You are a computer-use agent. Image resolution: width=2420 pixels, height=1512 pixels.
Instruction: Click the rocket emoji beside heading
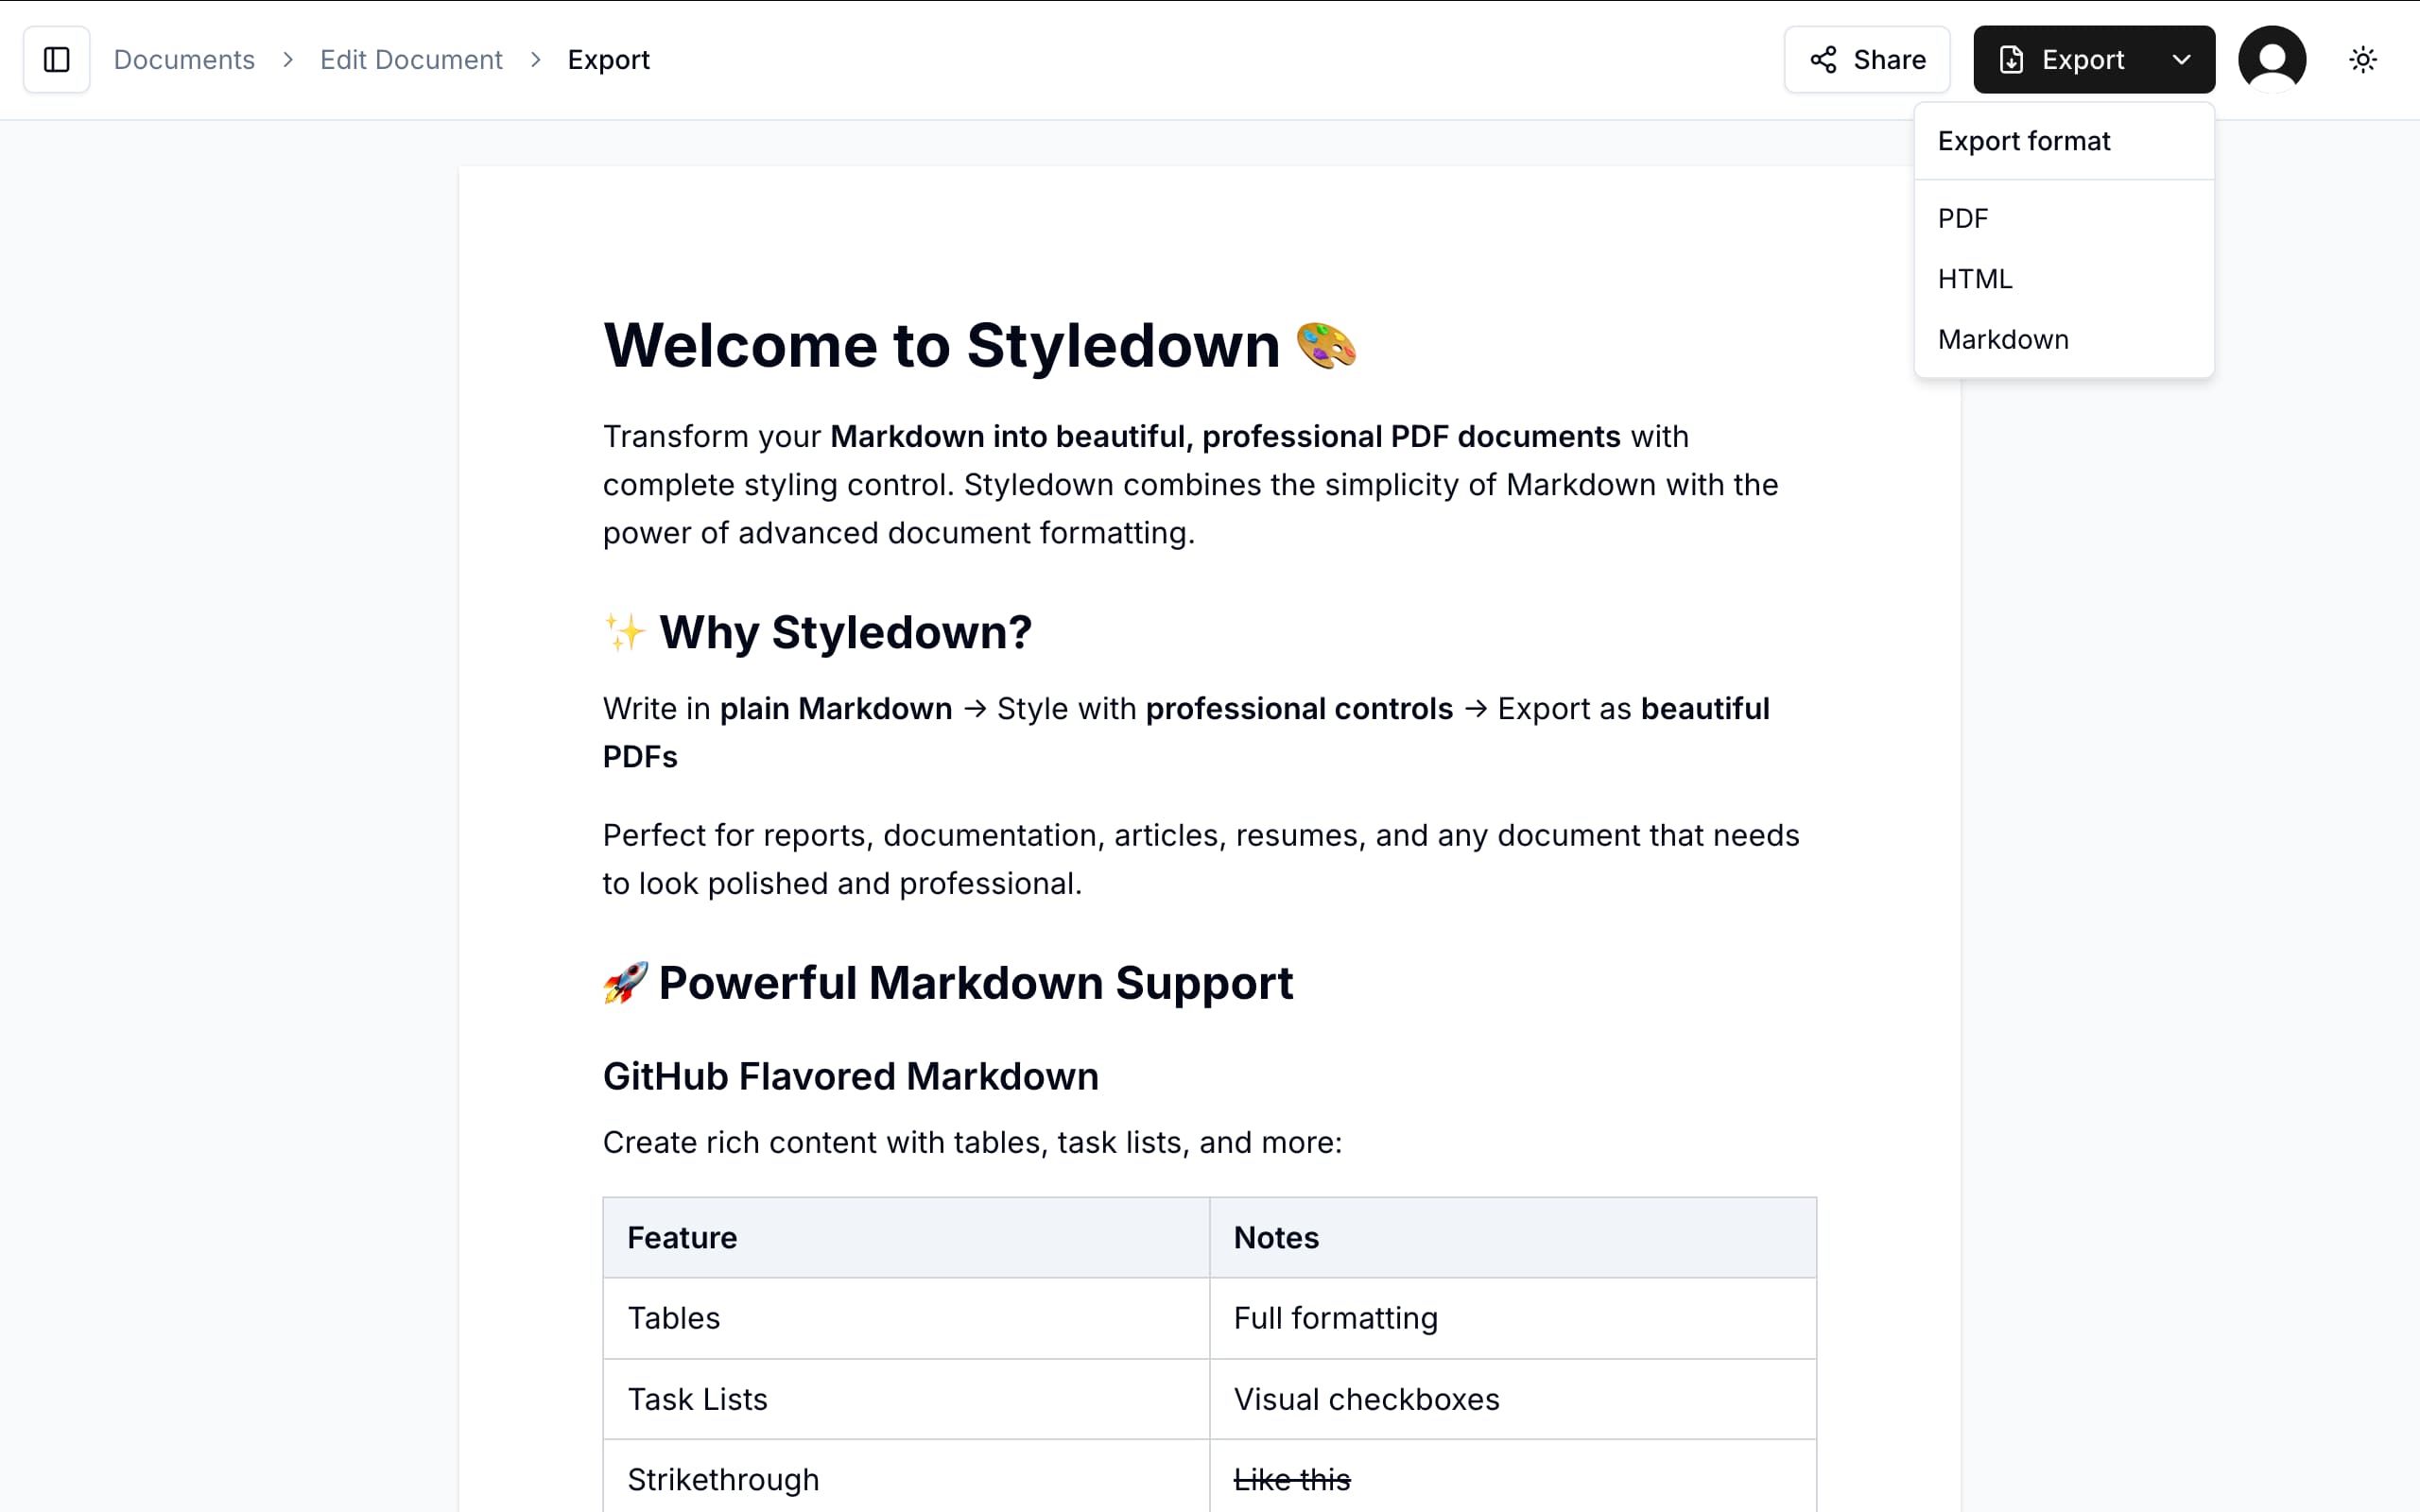pyautogui.click(x=625, y=983)
